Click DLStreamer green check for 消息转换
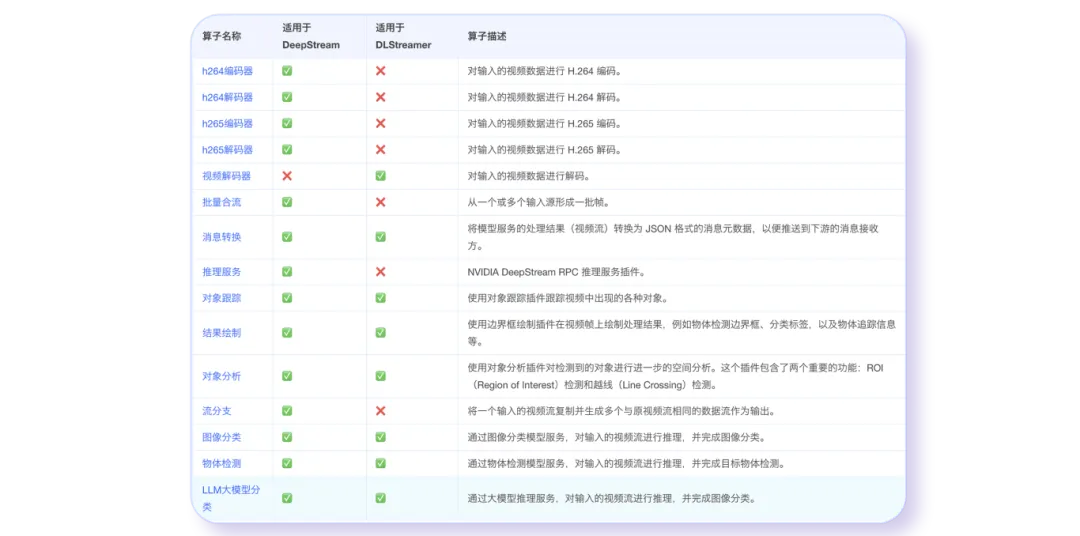The height and width of the screenshot is (536, 1080). pyautogui.click(x=380, y=237)
